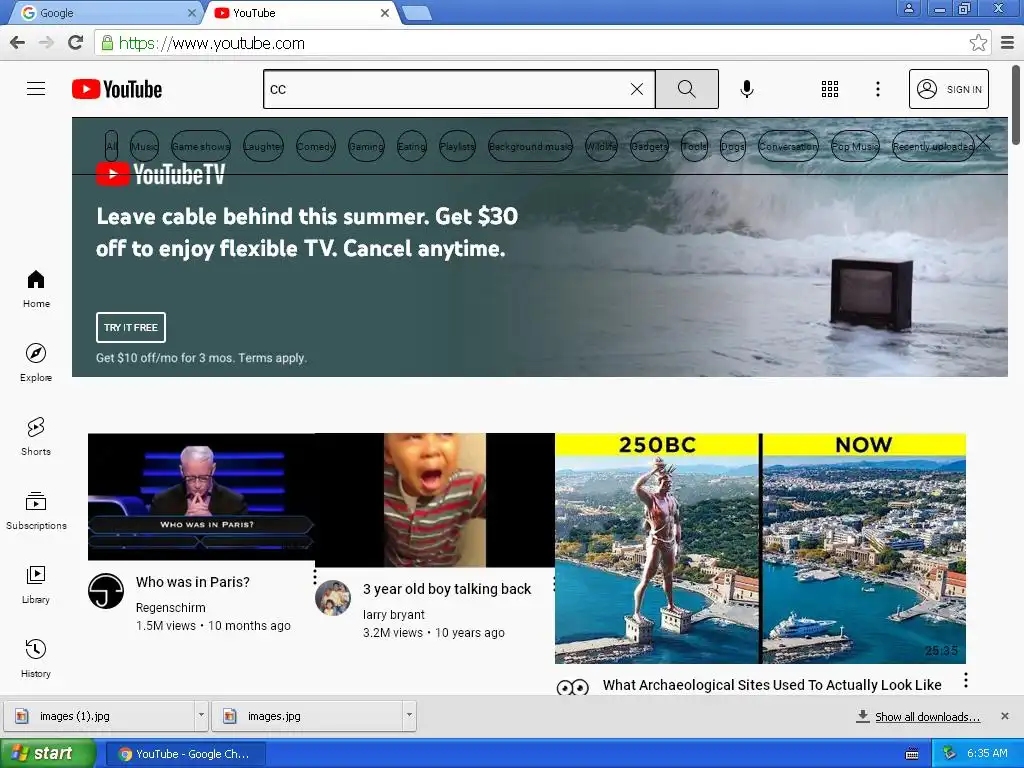
Task: Select the Laughter filter chip
Action: pos(263,146)
